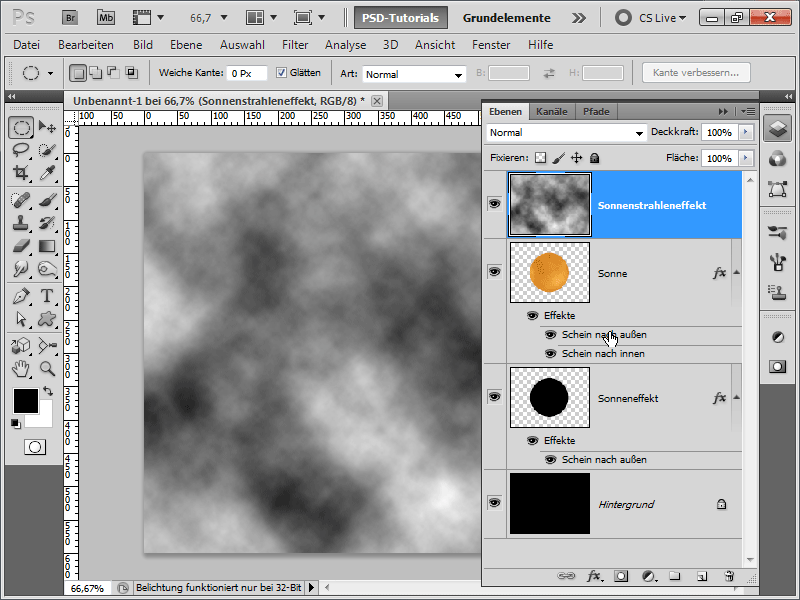Toggle Schein nach innen effect visibility

pos(551,354)
